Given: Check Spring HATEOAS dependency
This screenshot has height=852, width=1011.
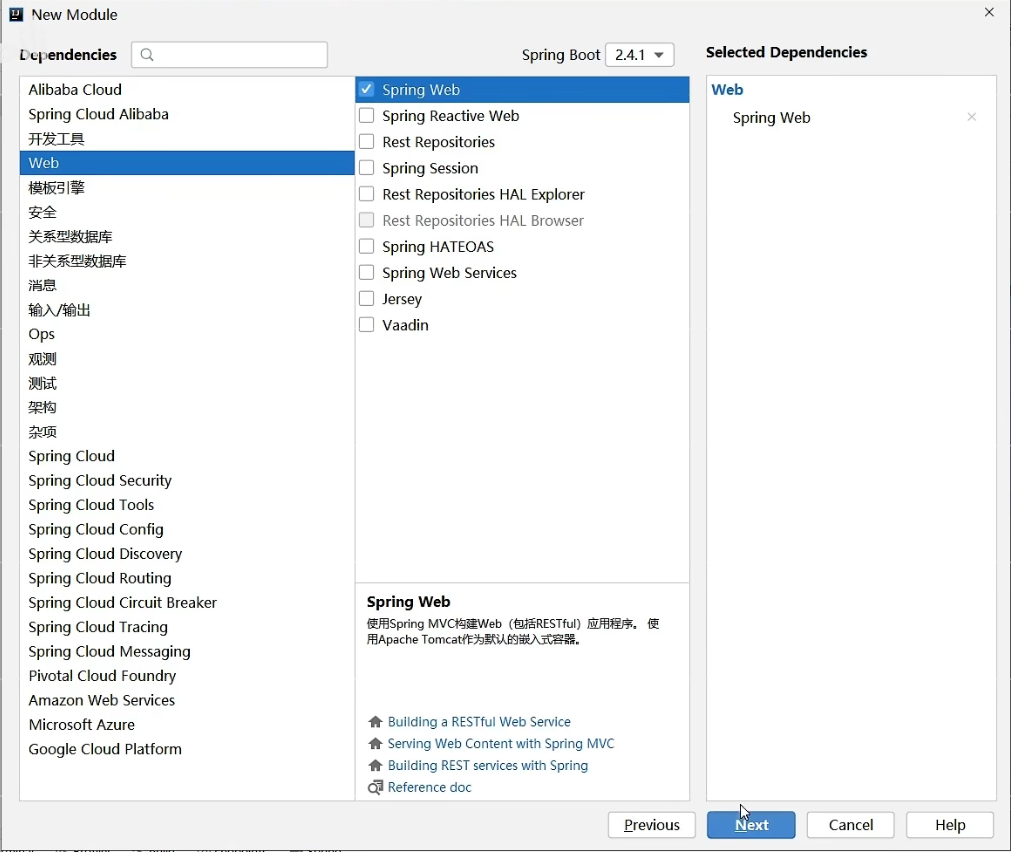Looking at the screenshot, I should click(366, 246).
